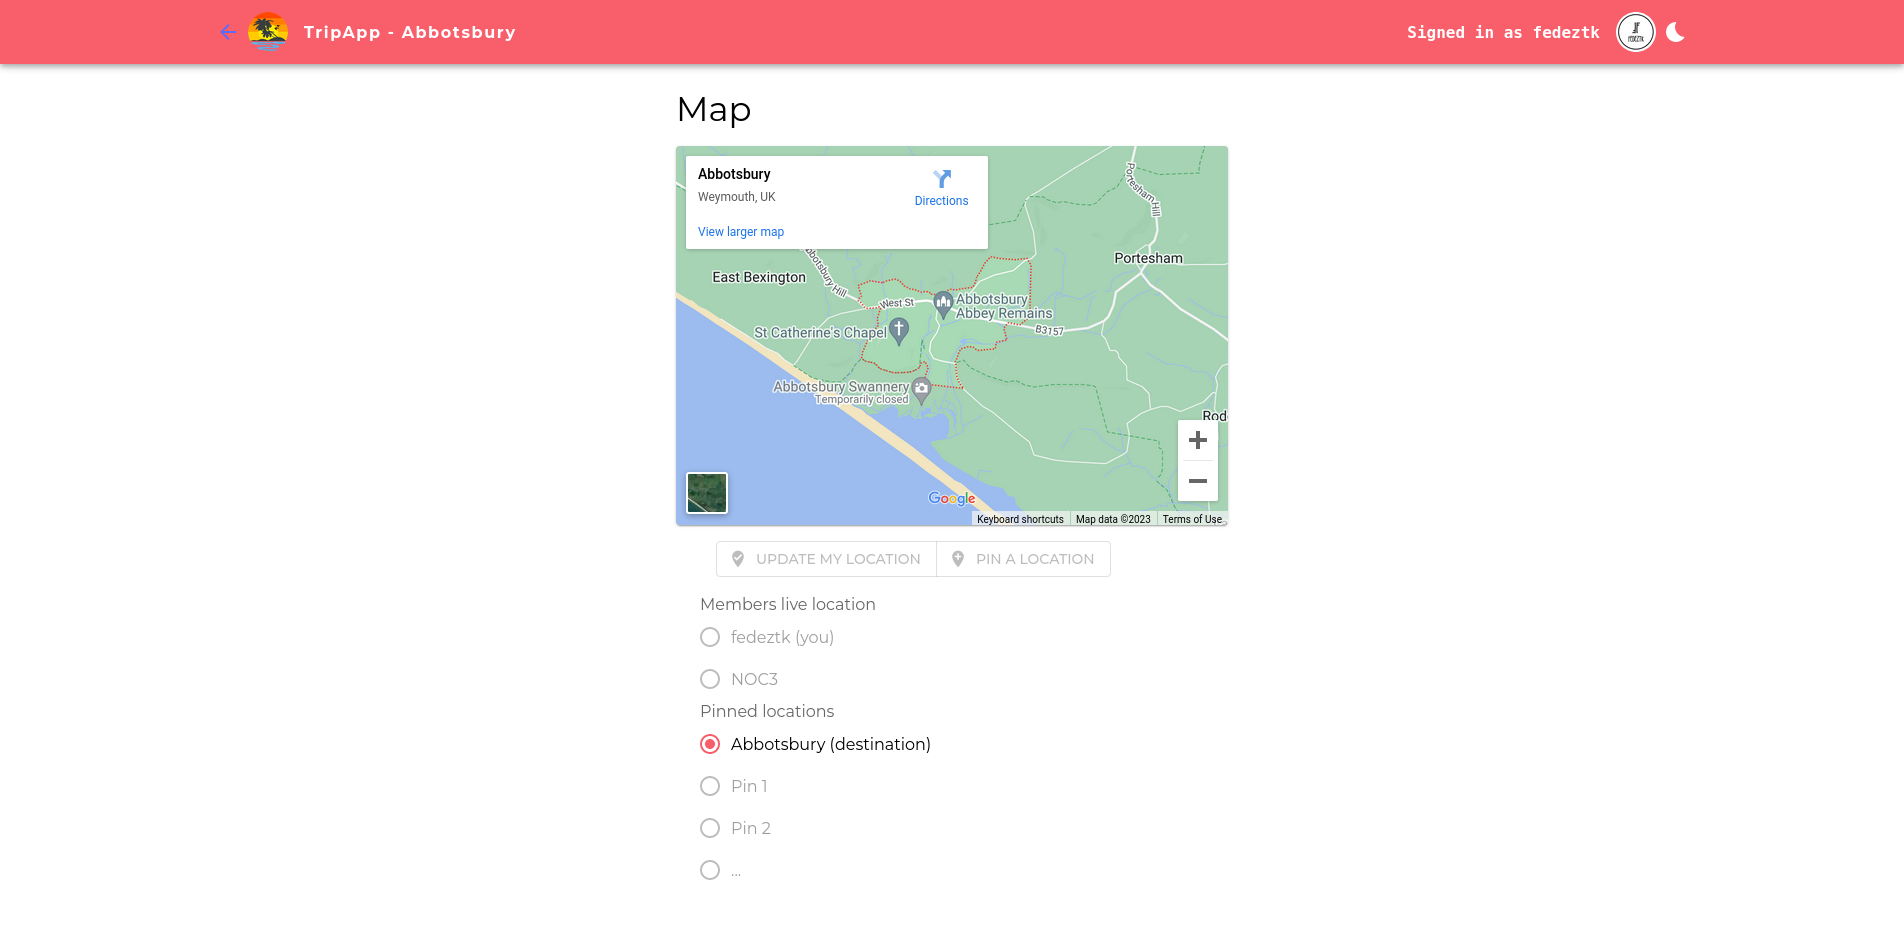Click the back arrow in the header

[x=227, y=32]
